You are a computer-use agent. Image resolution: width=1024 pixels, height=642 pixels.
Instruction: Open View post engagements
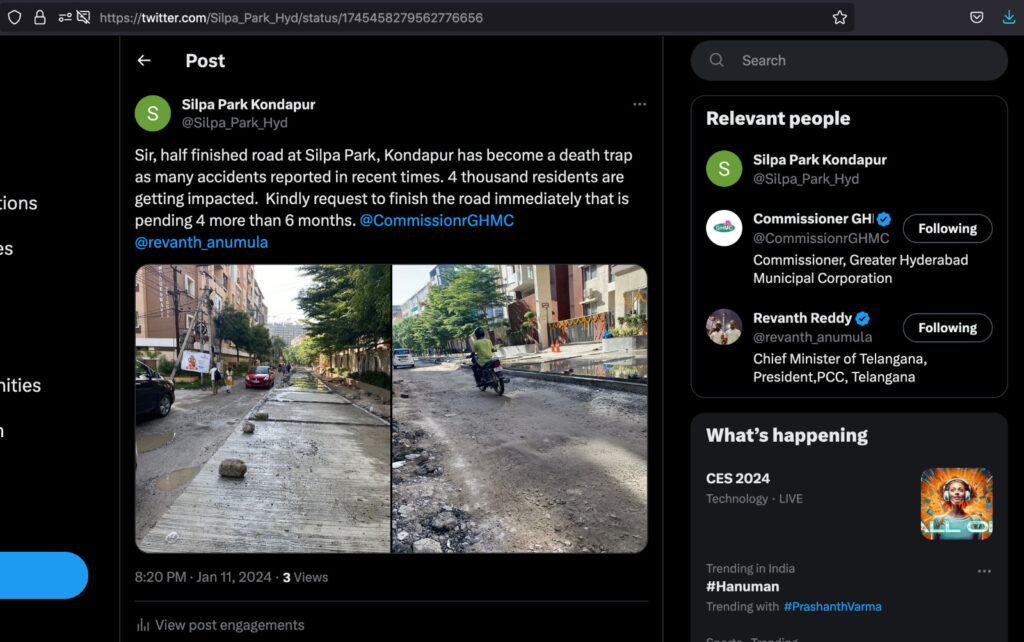click(229, 625)
